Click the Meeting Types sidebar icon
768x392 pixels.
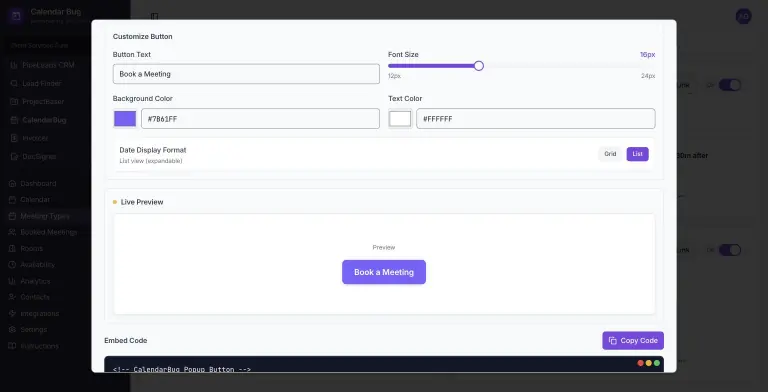pos(12,216)
